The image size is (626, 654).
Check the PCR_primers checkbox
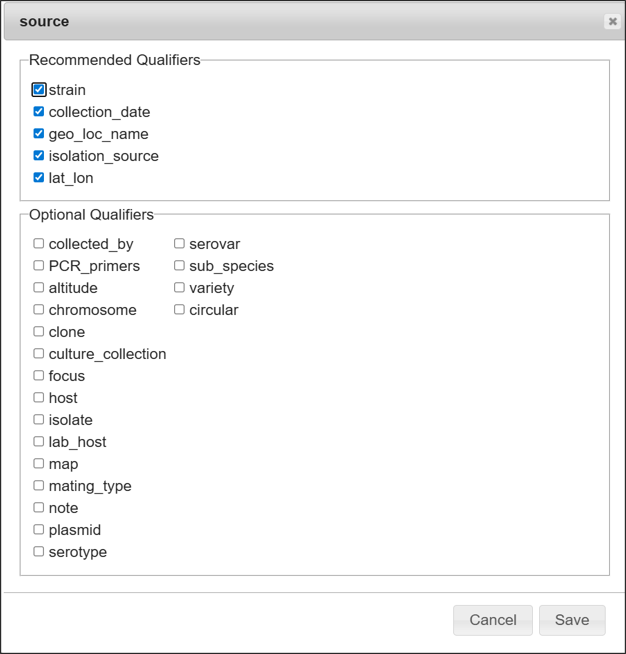pos(39,266)
